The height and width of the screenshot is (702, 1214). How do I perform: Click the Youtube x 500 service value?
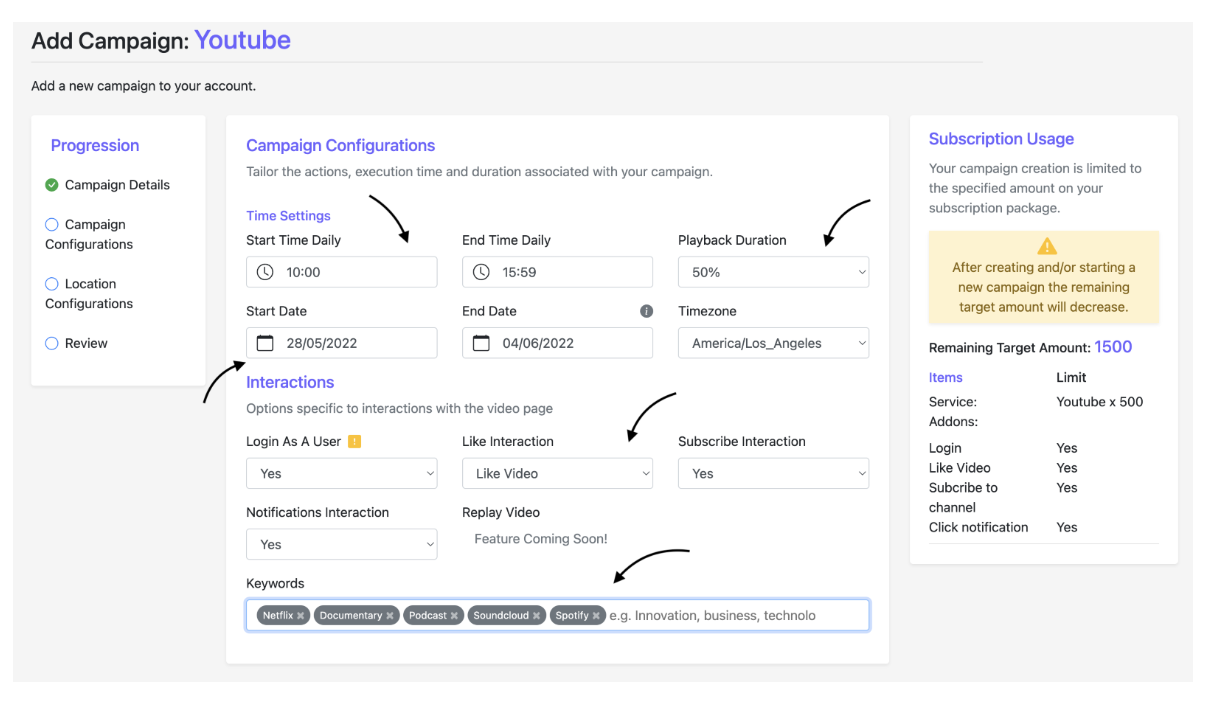tap(1100, 402)
